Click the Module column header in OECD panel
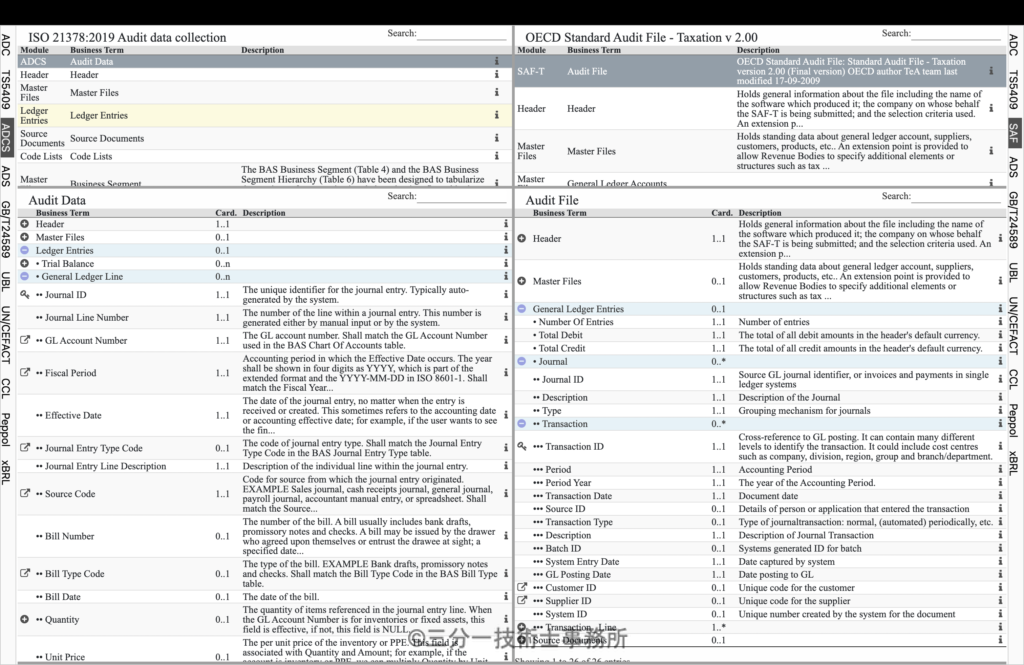 532,50
